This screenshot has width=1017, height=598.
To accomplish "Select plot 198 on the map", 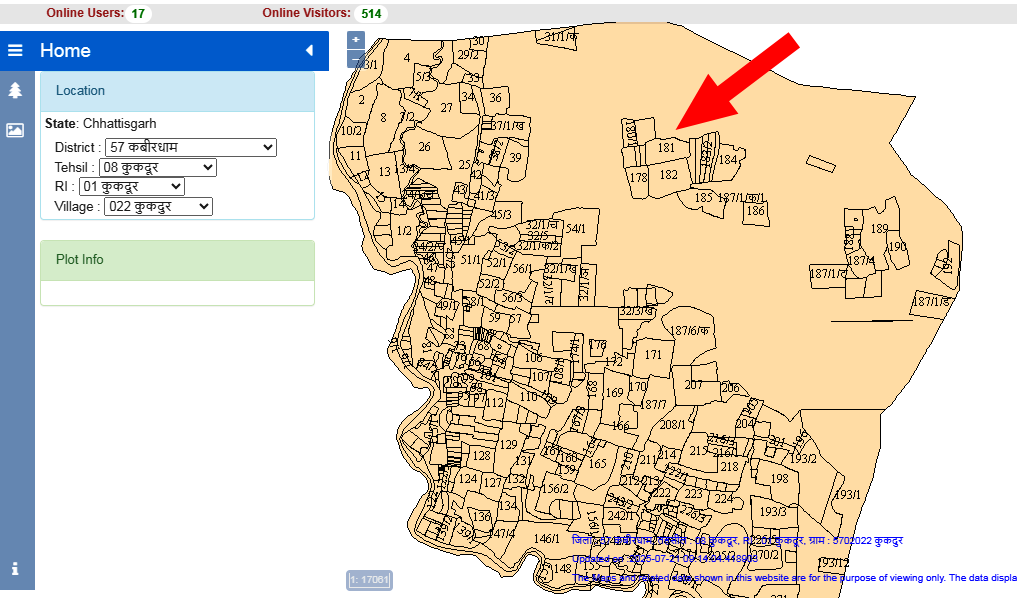I will 779,478.
